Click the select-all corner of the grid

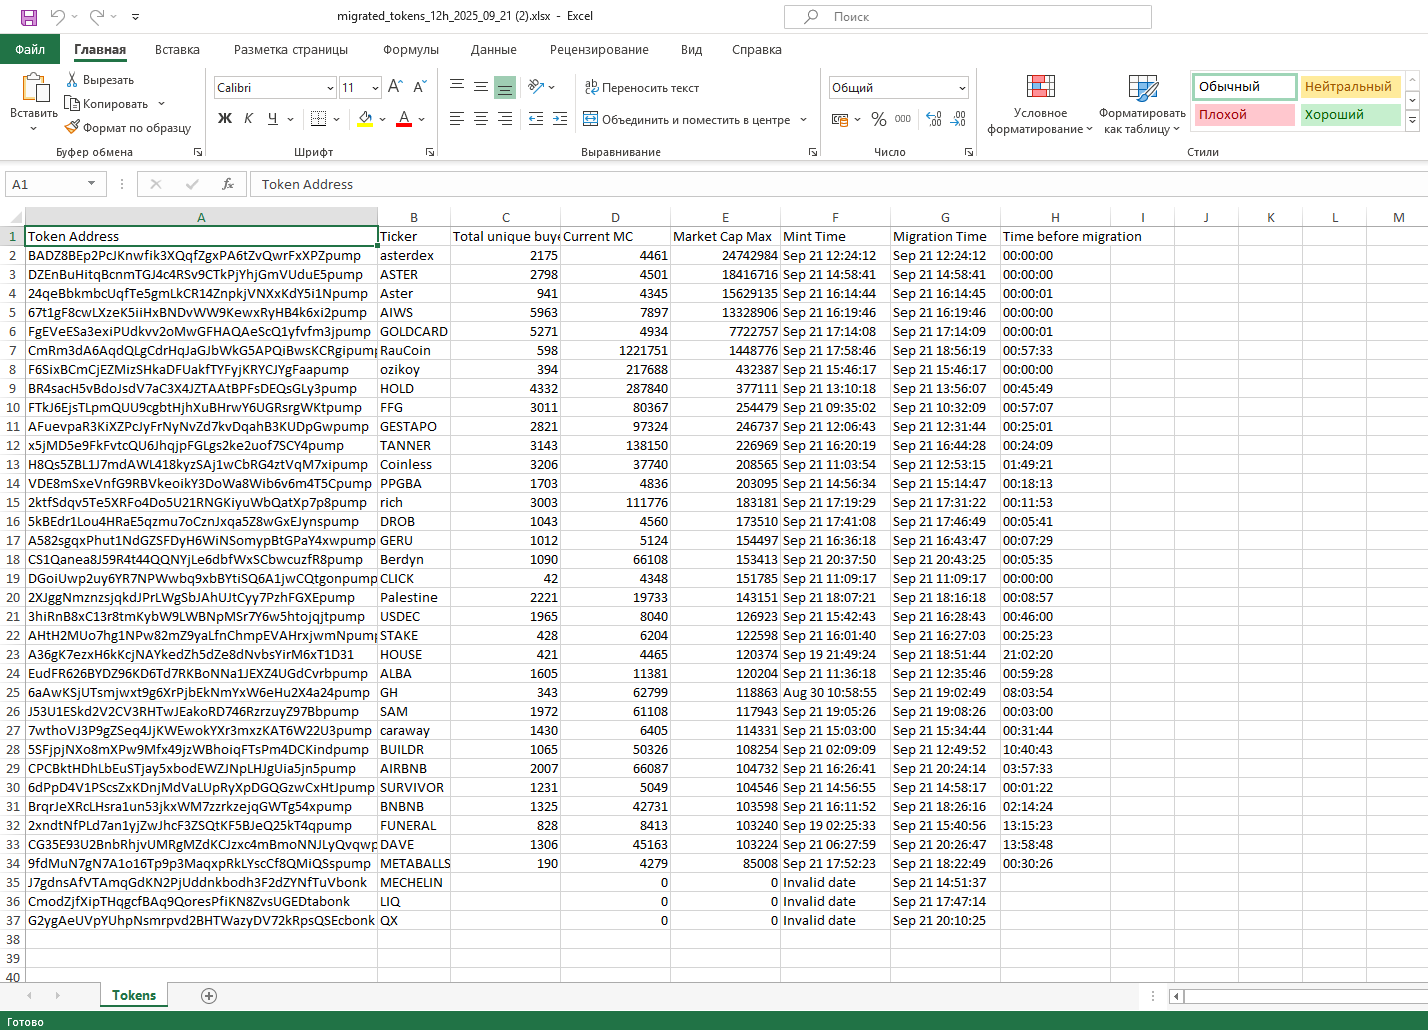[x=14, y=217]
